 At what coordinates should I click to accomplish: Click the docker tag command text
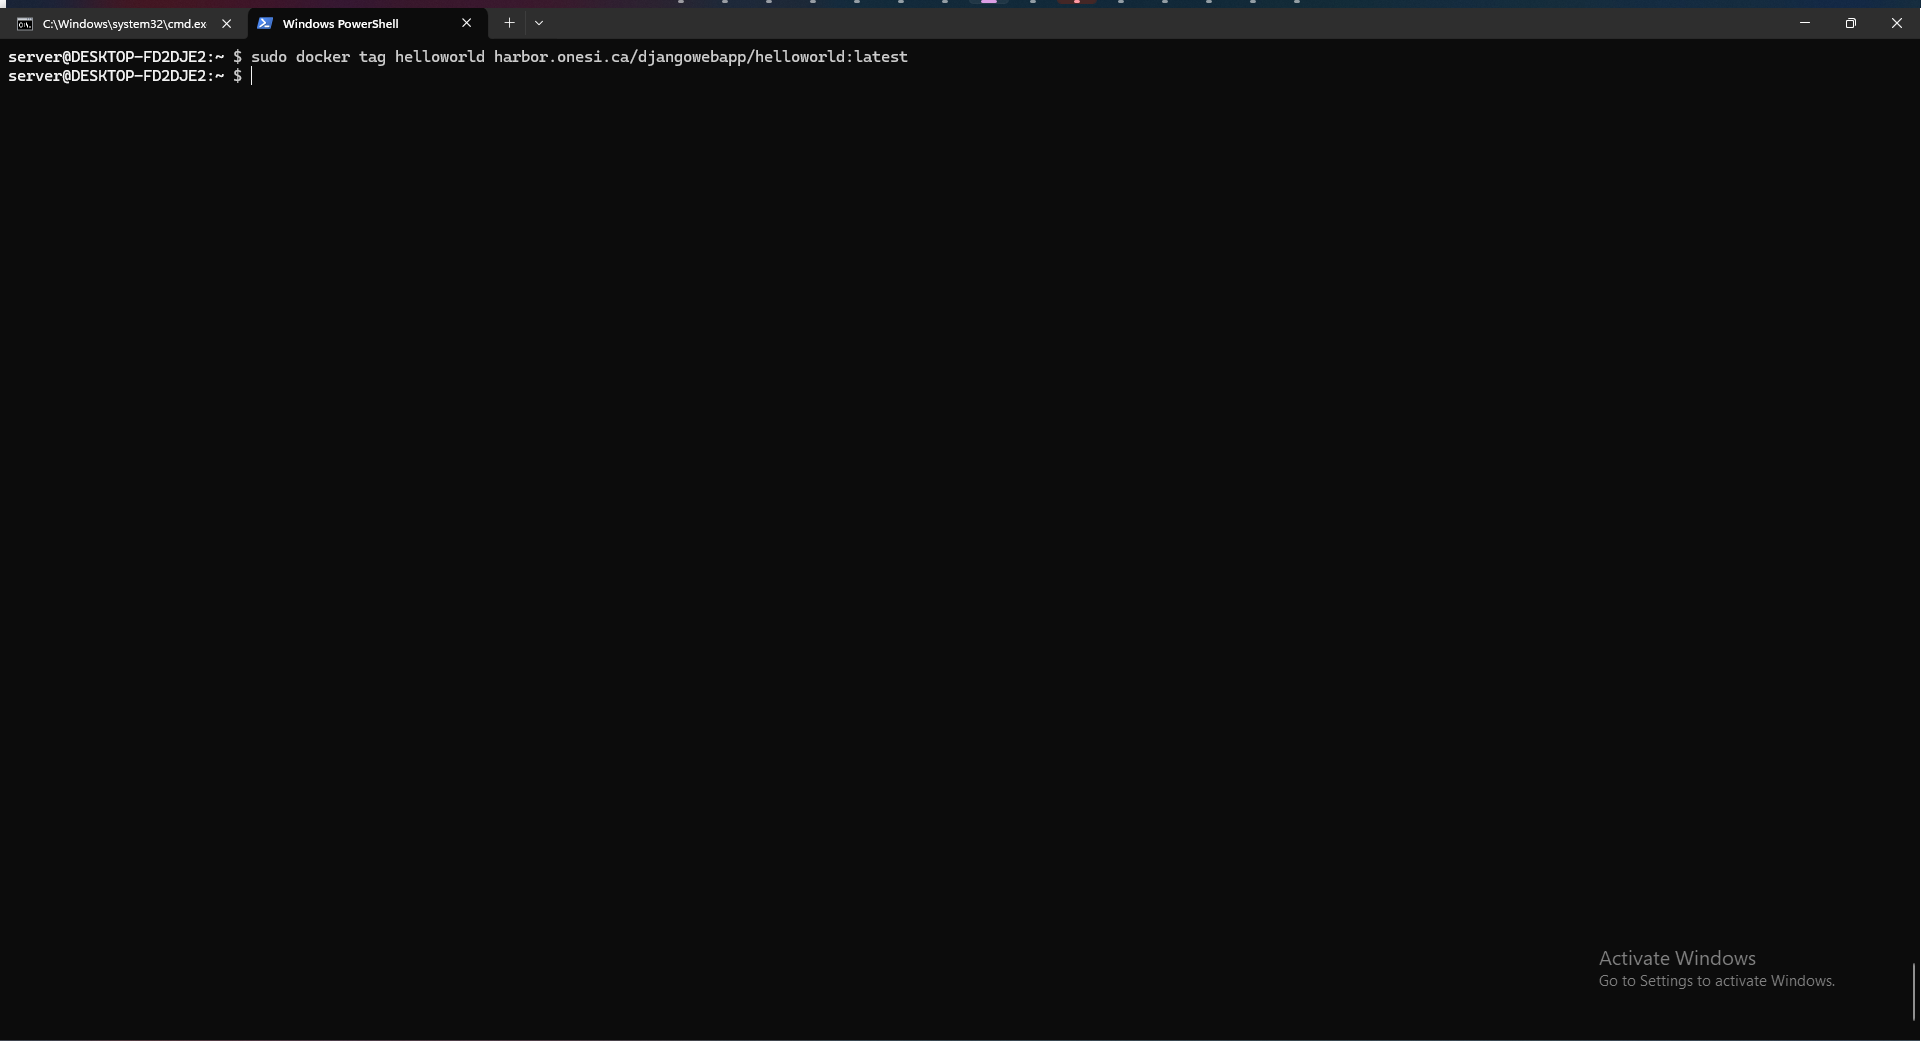click(x=579, y=57)
